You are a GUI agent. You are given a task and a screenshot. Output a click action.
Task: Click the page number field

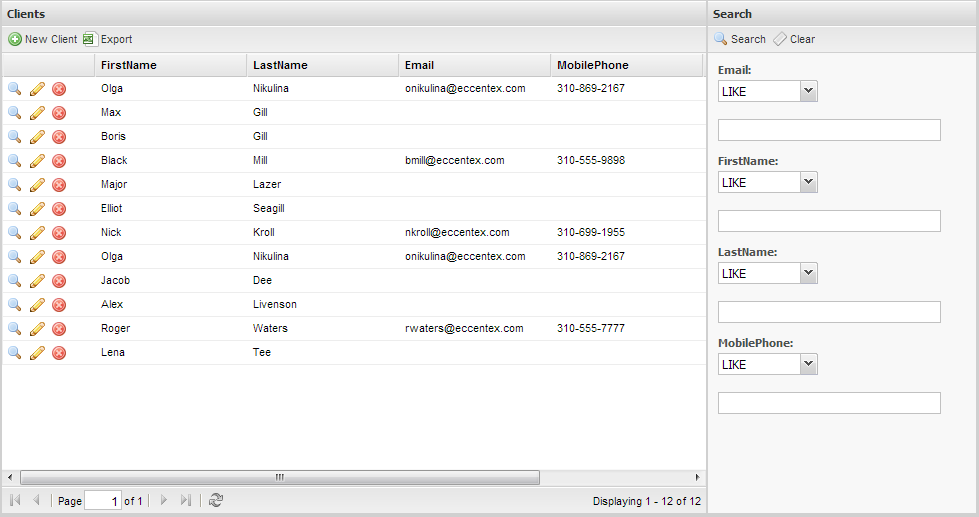coord(103,501)
